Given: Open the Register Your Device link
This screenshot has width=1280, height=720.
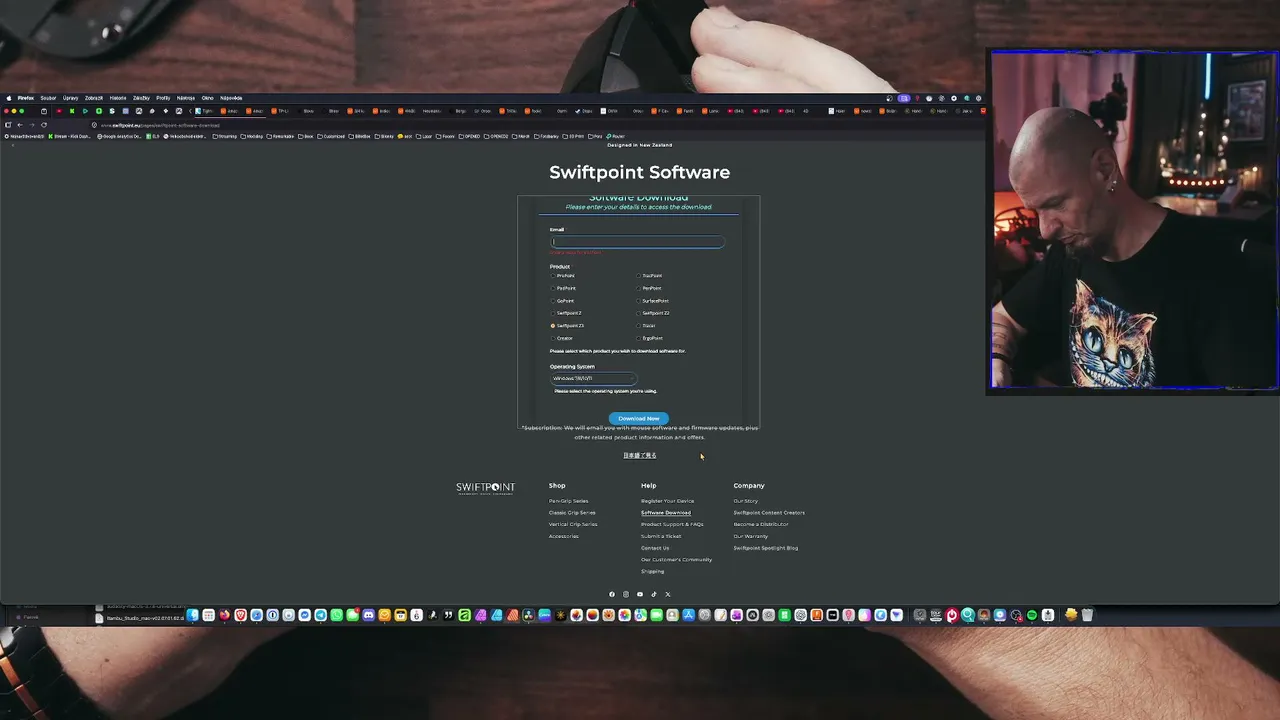Looking at the screenshot, I should pos(667,501).
